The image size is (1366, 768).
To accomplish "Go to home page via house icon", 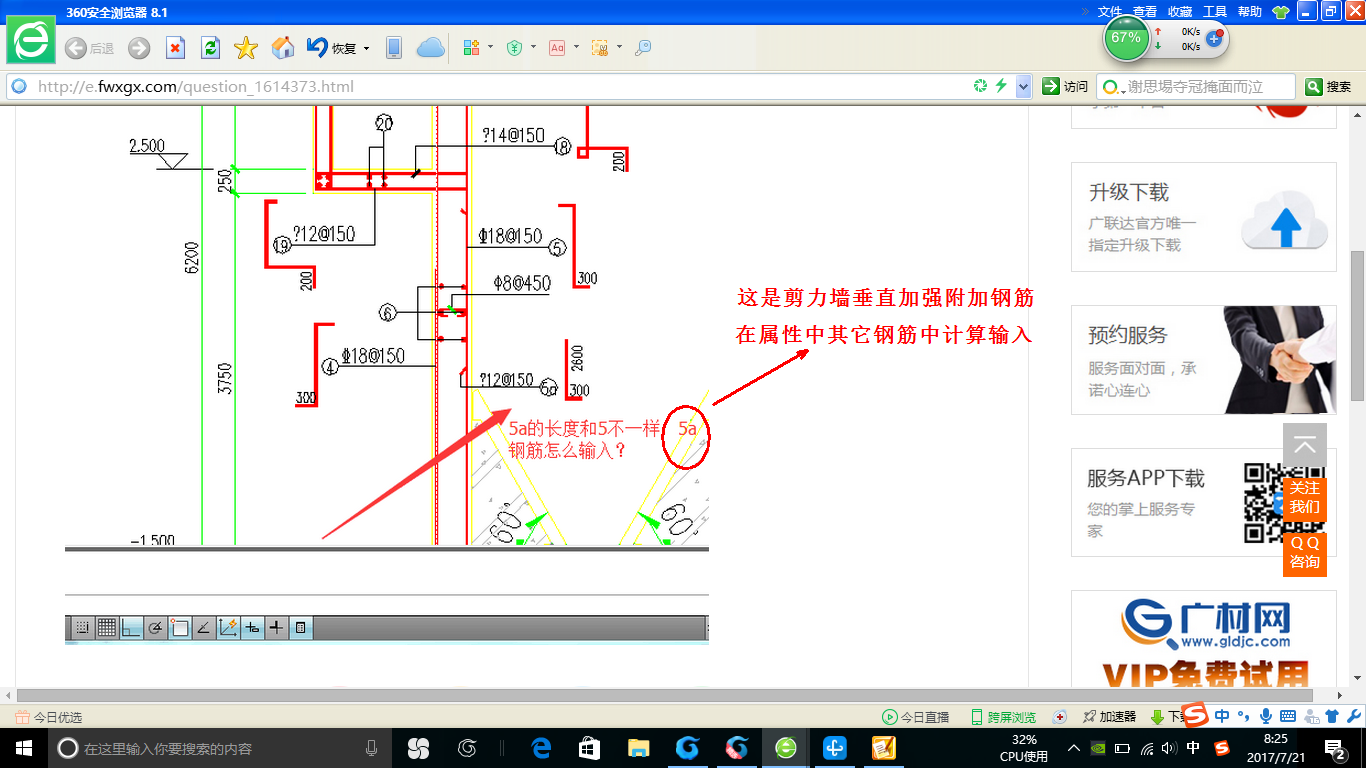I will point(283,48).
